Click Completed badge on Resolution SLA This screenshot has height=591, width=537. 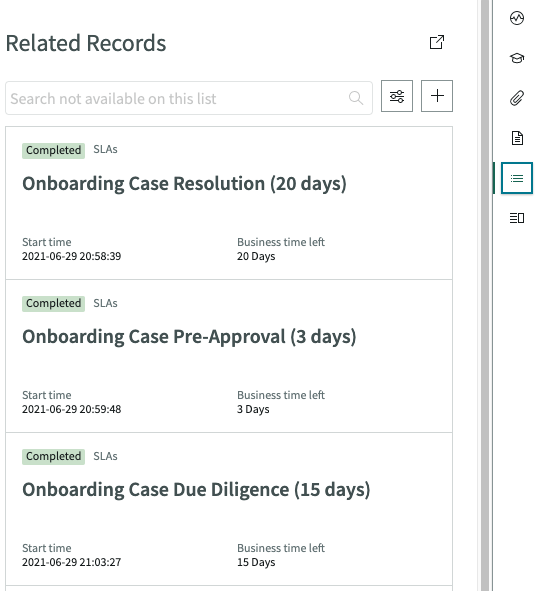click(54, 150)
